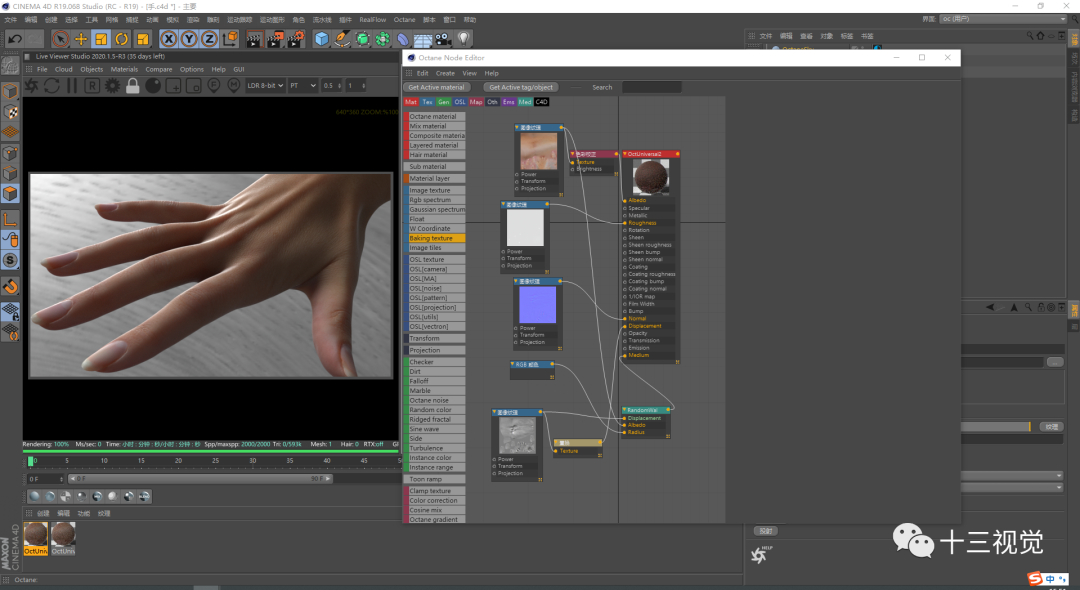The image size is (1080, 590).
Task: Toggle the Live Viewer resolution lock
Action: 133,85
